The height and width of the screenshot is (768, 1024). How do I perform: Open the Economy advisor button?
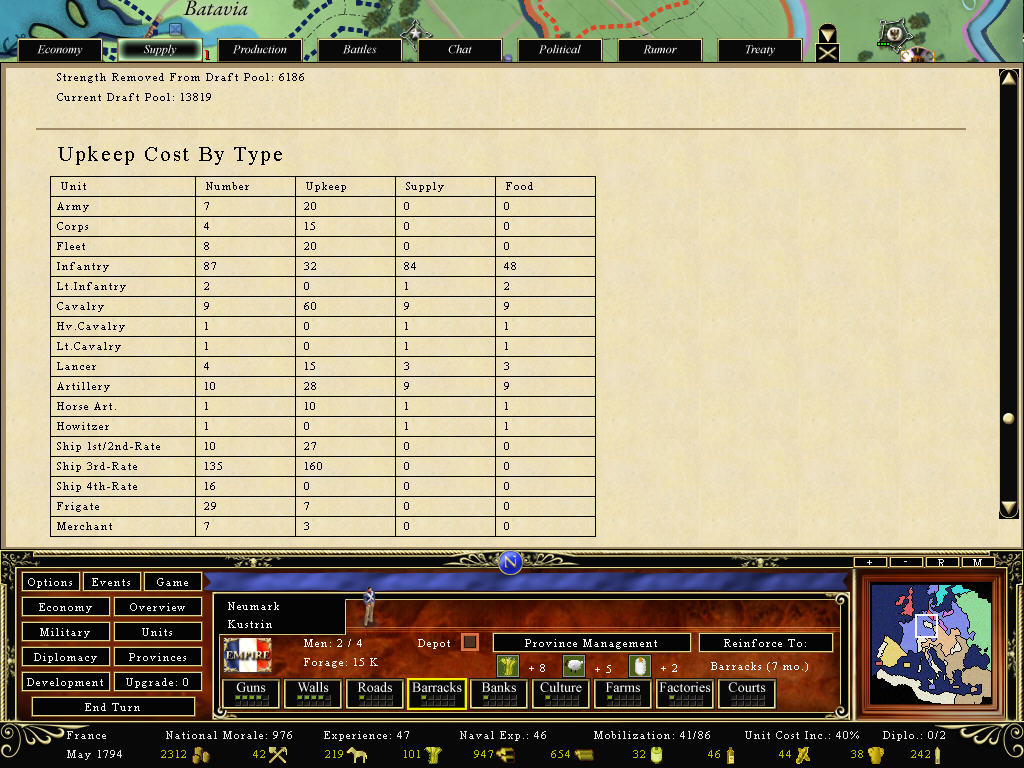click(65, 607)
